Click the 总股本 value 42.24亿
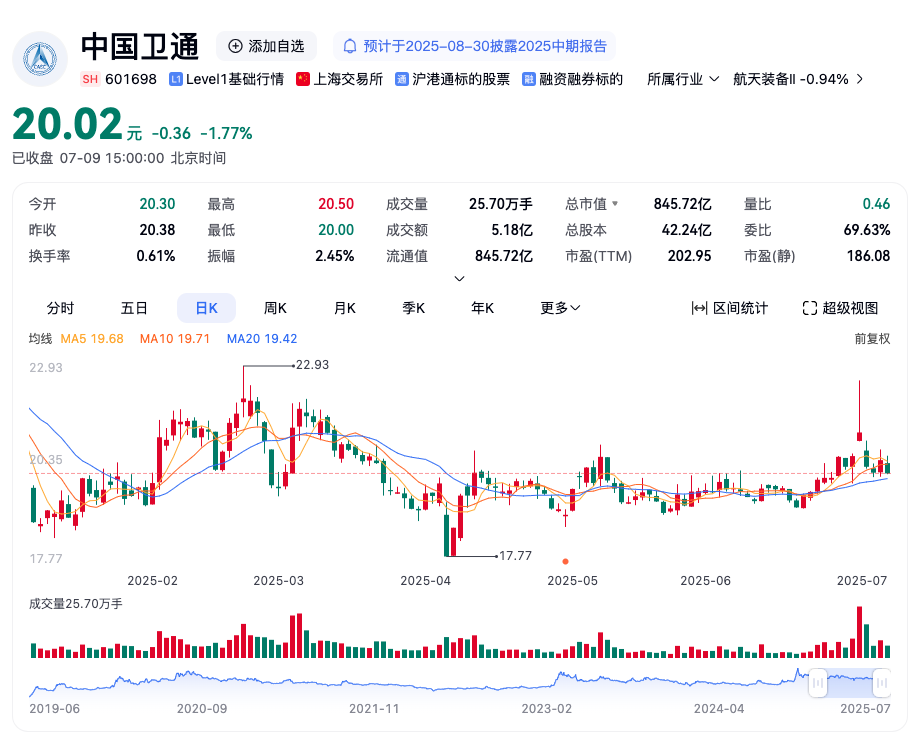The width and height of the screenshot is (924, 745). pyautogui.click(x=687, y=230)
